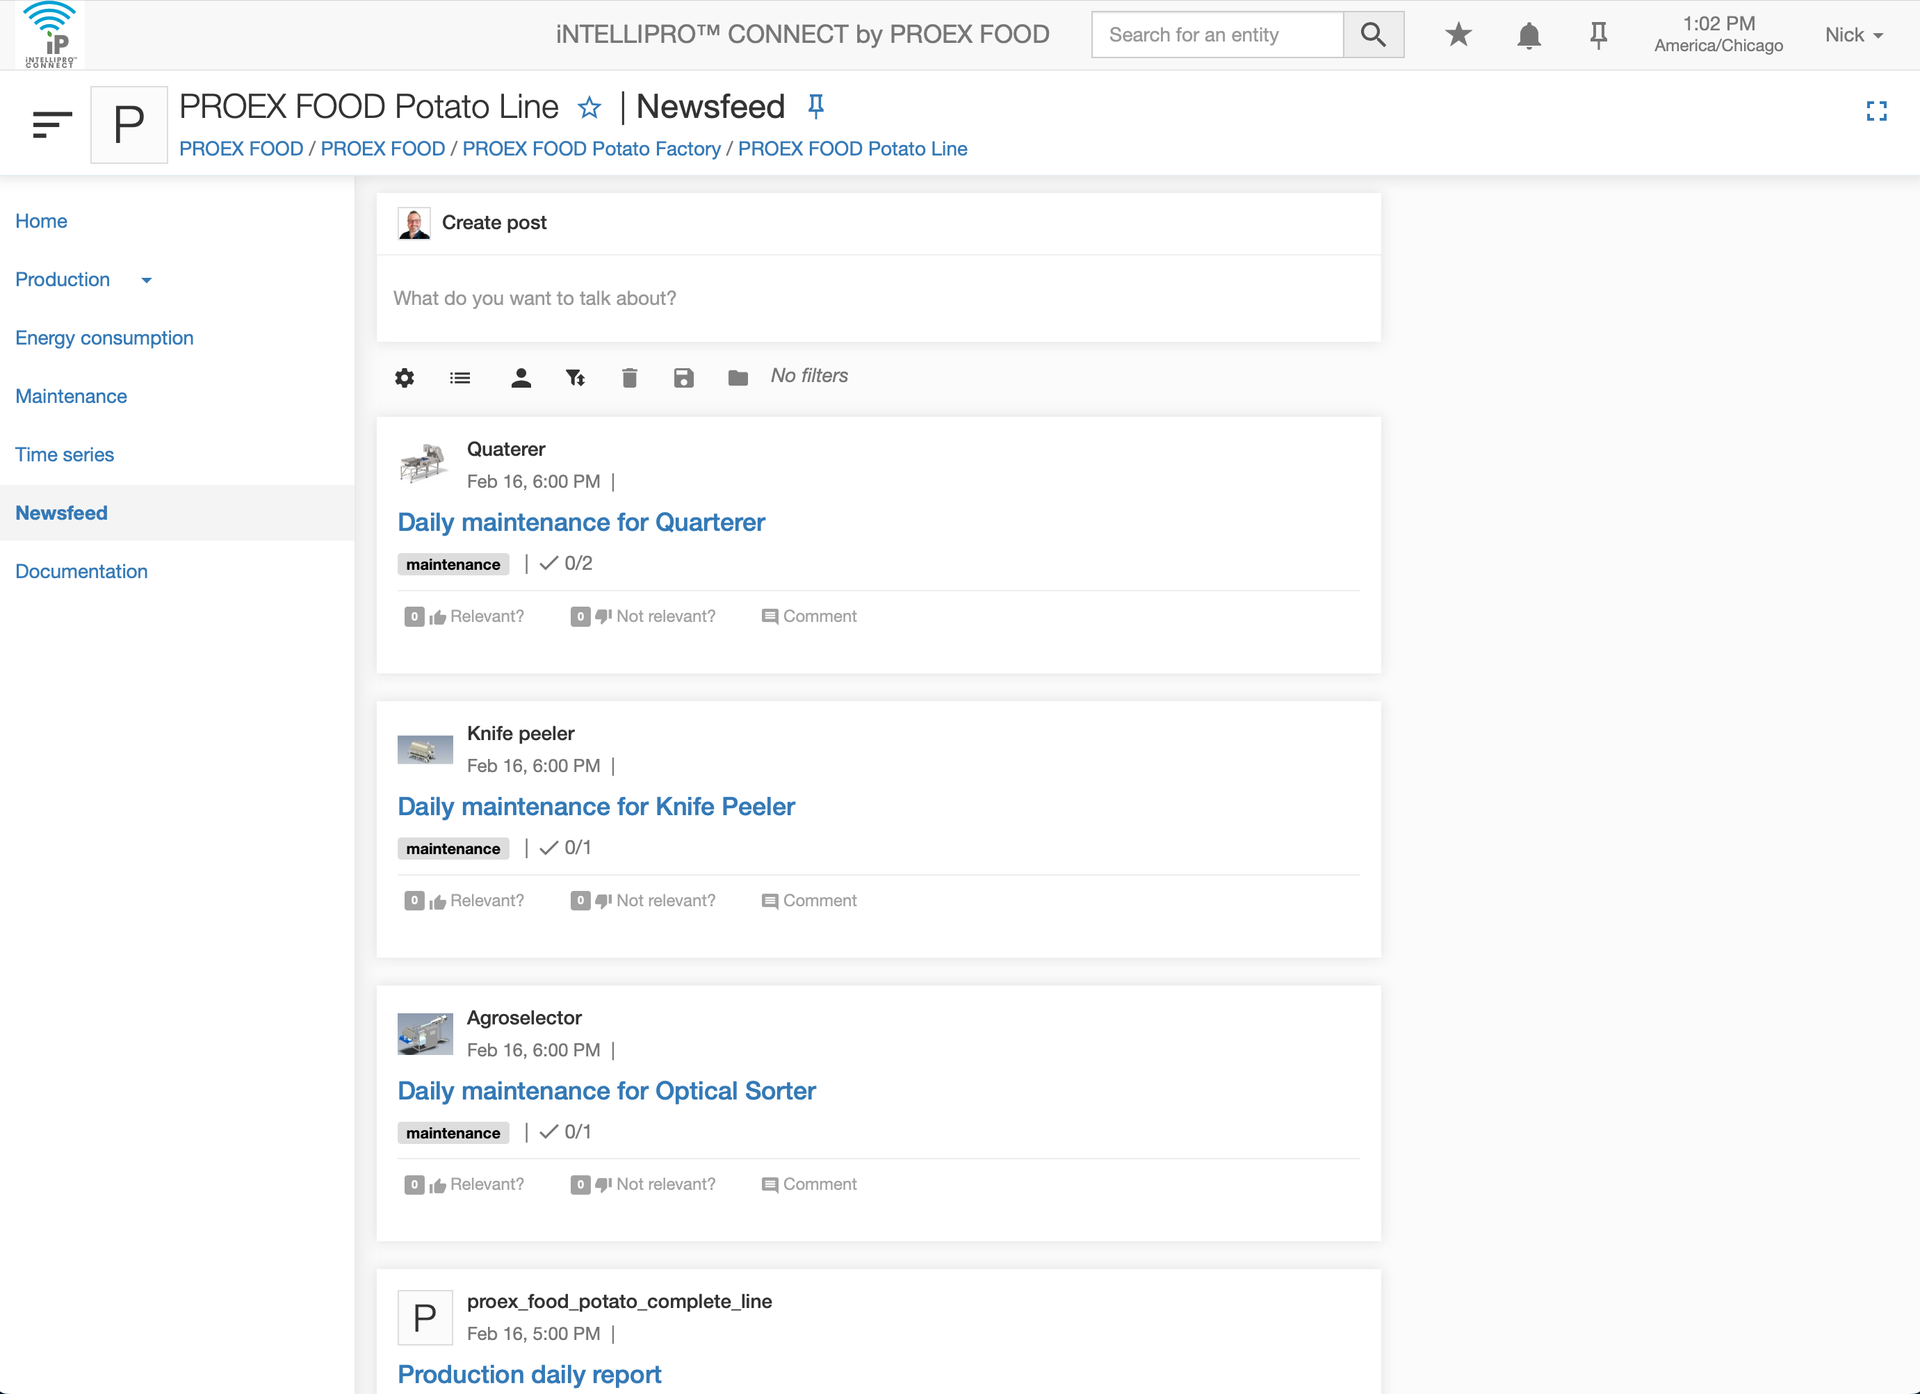Enter fullscreen mode
Screen dimensions: 1920x1394
[x=1877, y=112]
